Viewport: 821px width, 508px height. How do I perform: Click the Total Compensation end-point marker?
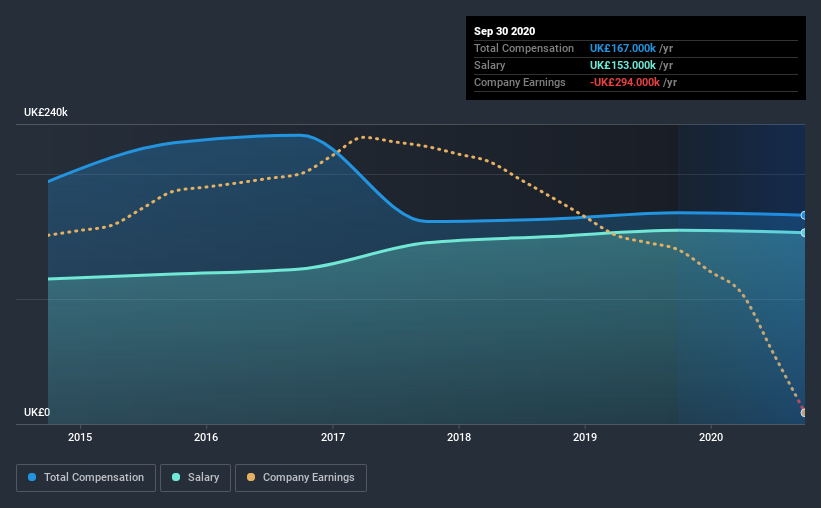pyautogui.click(x=803, y=215)
